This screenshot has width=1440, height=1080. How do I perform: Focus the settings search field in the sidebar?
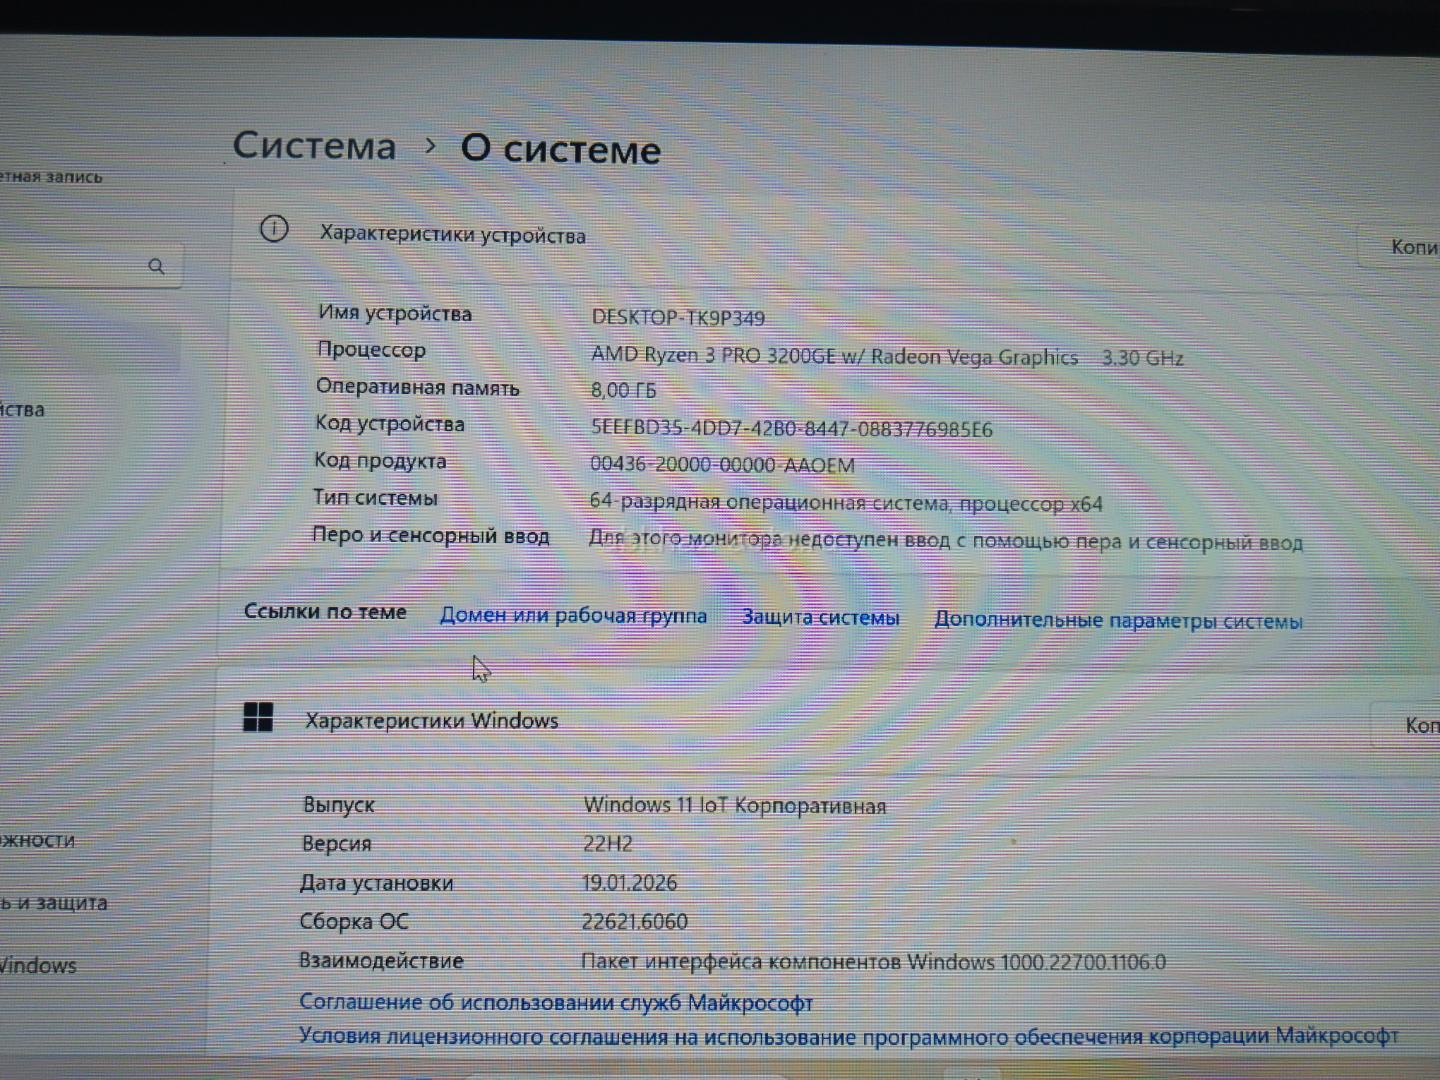[x=70, y=266]
